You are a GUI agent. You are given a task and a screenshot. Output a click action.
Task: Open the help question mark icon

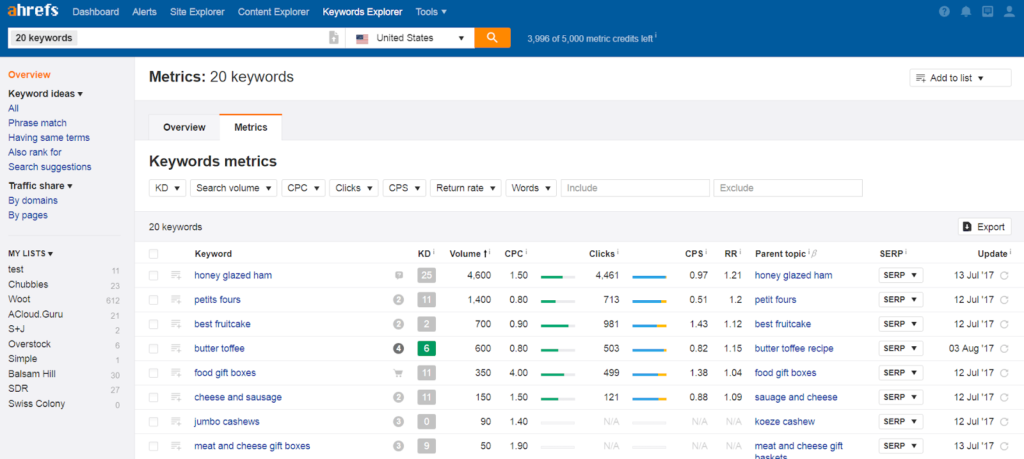point(944,11)
